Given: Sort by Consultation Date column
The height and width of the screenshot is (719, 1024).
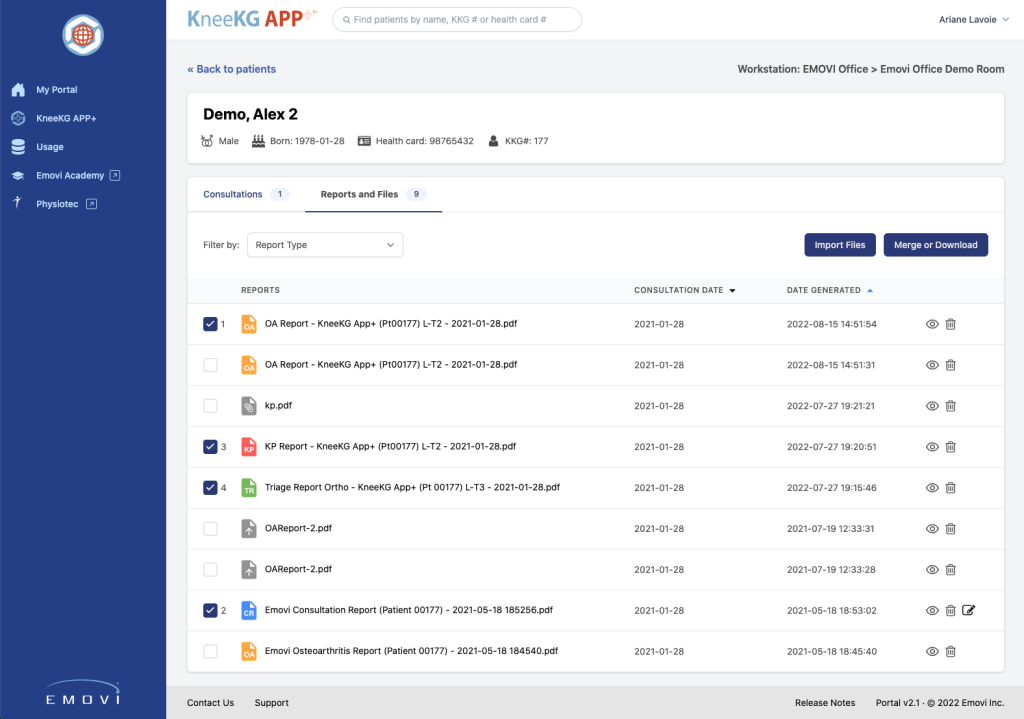Looking at the screenshot, I should tap(684, 290).
